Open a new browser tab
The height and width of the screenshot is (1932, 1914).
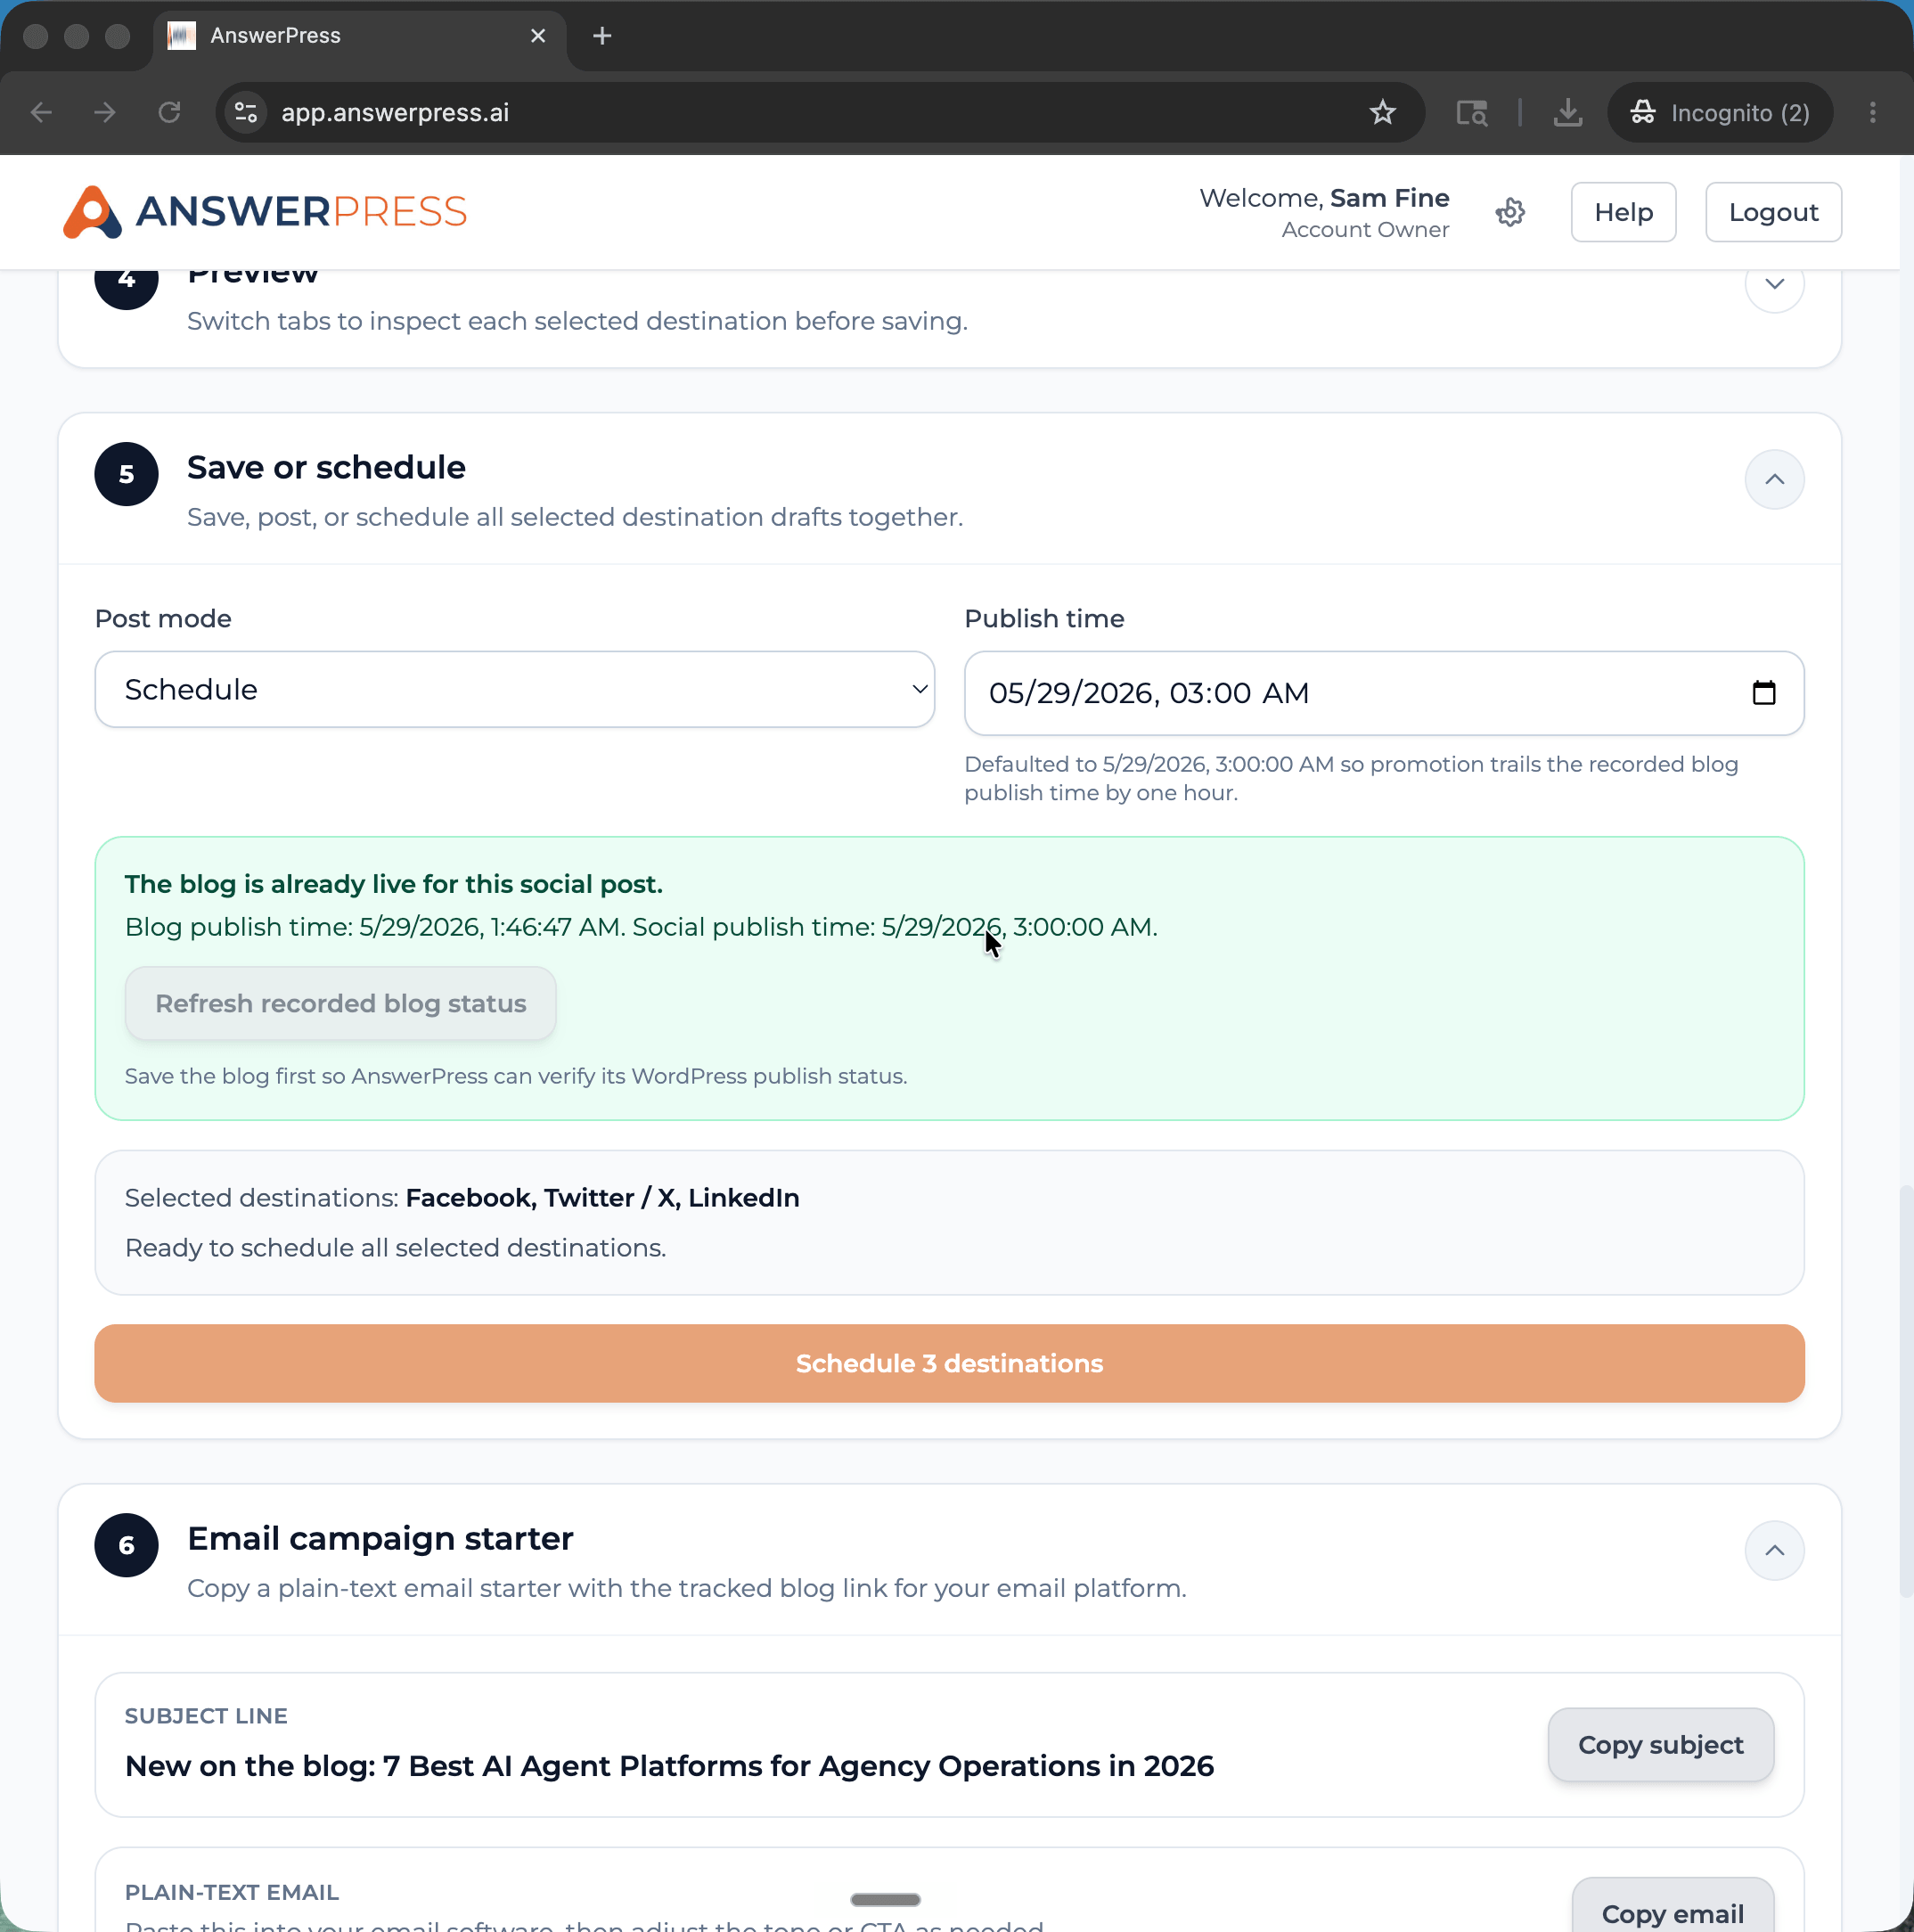tap(602, 36)
